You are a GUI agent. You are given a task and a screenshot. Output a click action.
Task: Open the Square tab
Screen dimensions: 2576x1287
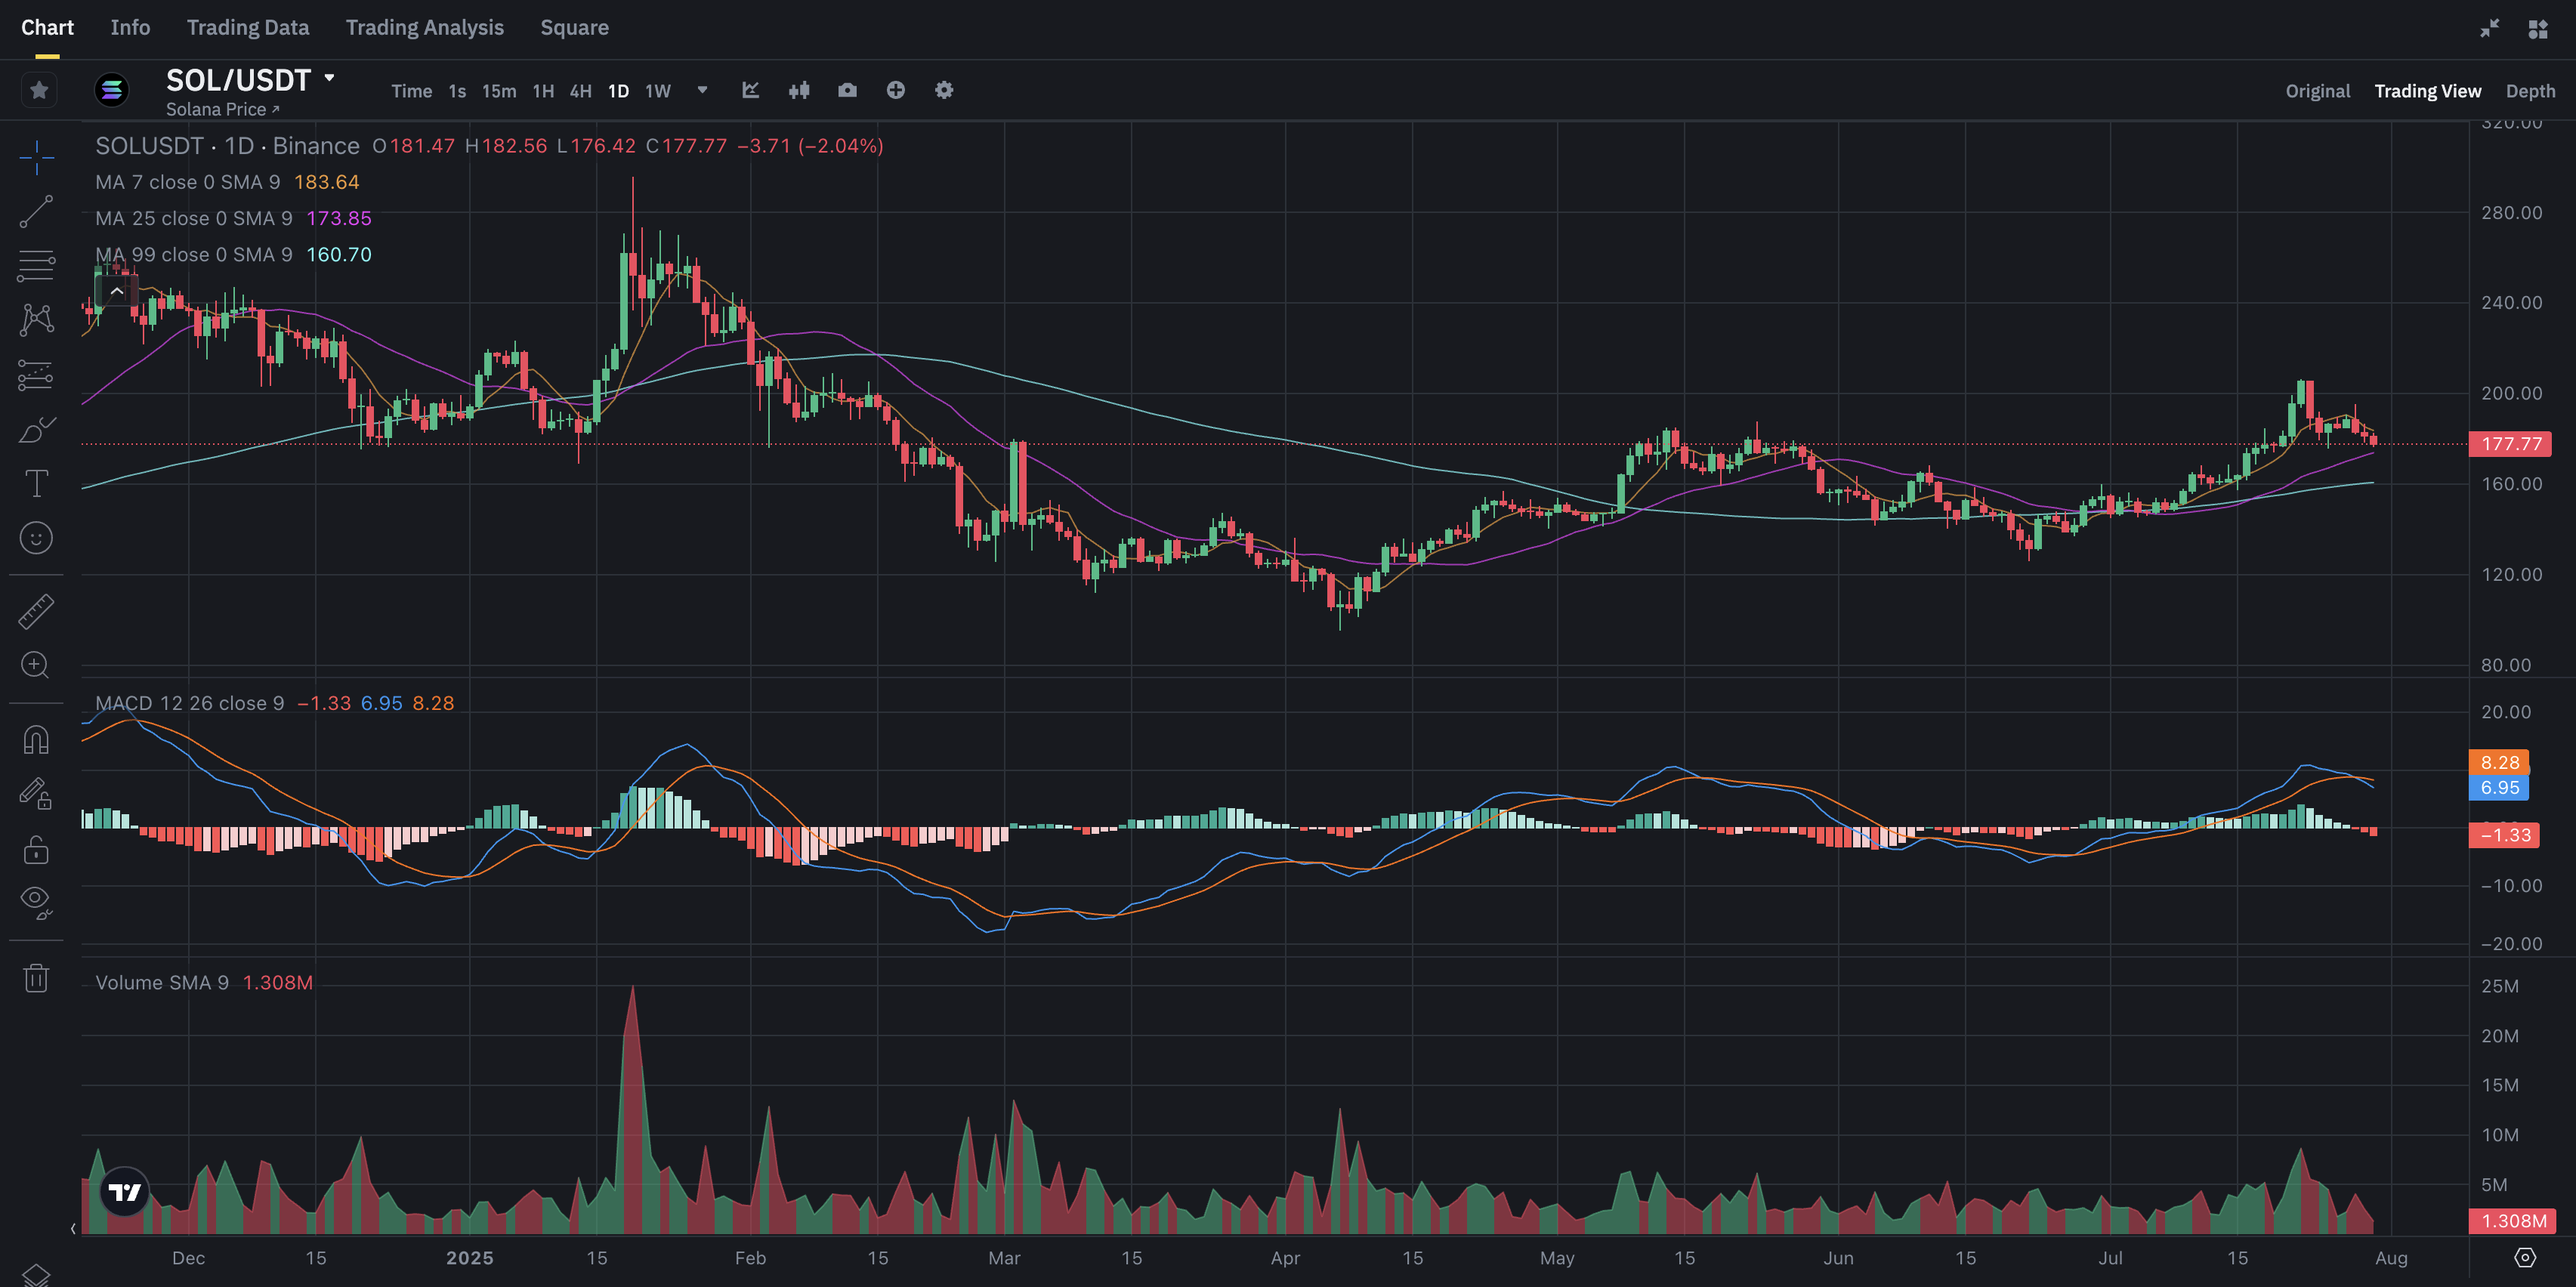pos(574,28)
